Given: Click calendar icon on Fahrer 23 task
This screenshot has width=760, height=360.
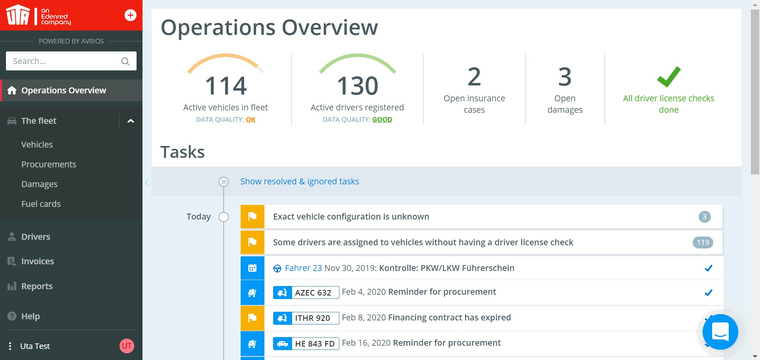Looking at the screenshot, I should pos(252,268).
